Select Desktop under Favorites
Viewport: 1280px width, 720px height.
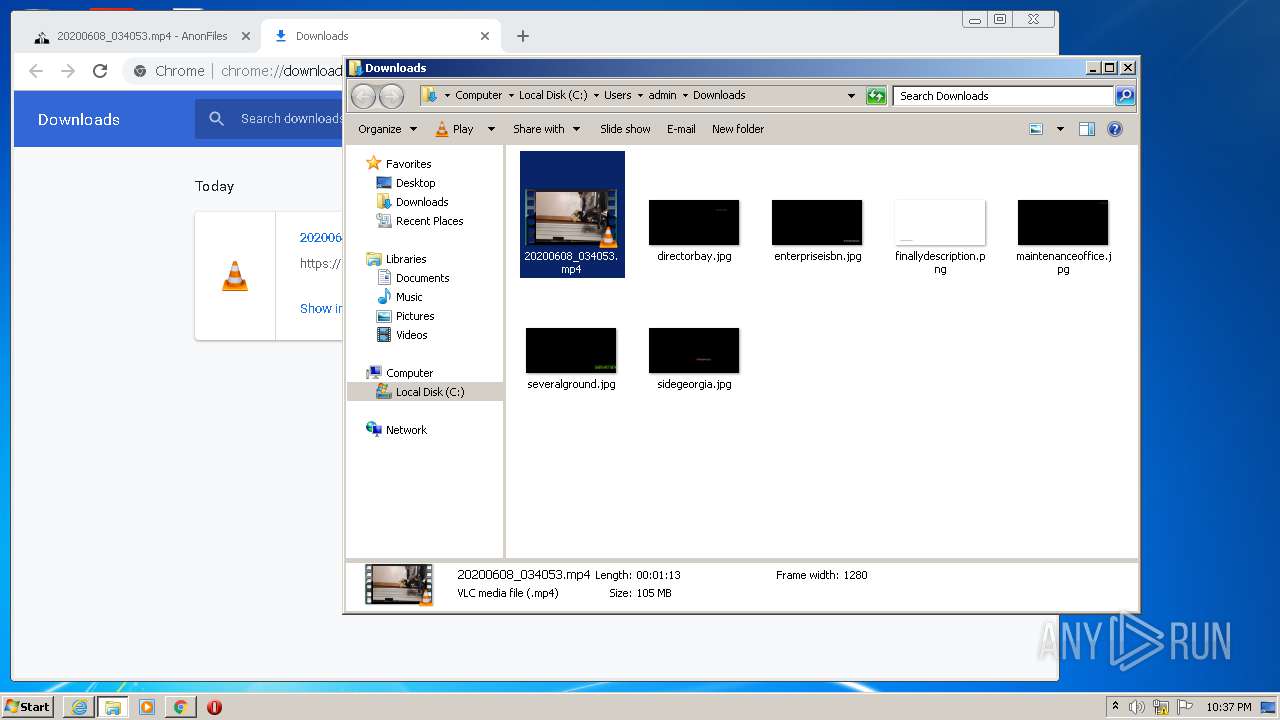tap(415, 183)
